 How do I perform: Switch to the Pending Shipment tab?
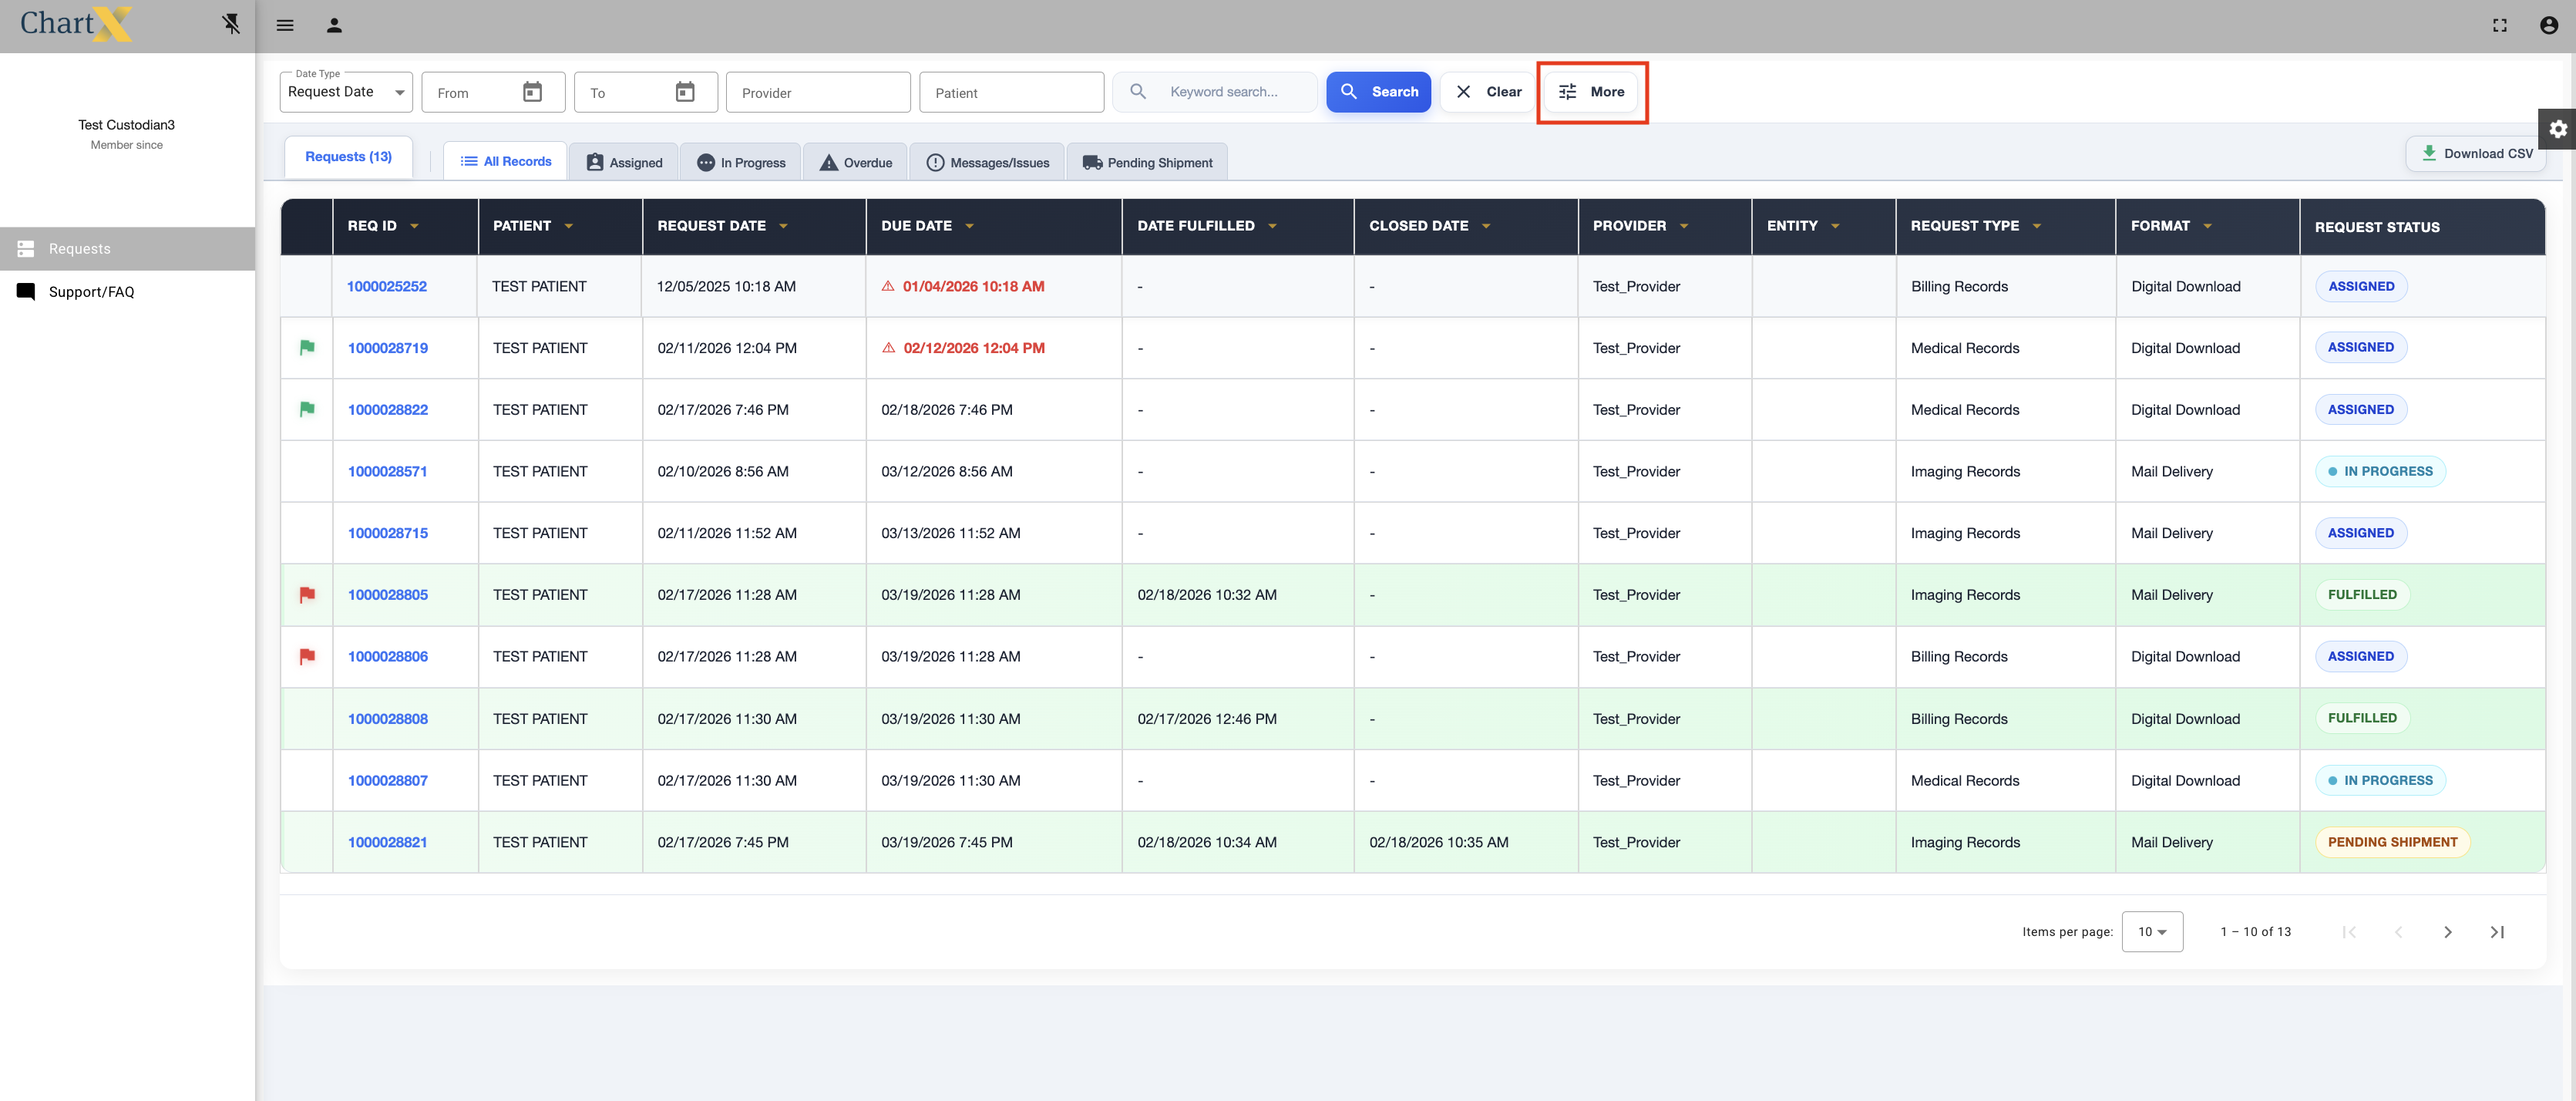[1147, 163]
